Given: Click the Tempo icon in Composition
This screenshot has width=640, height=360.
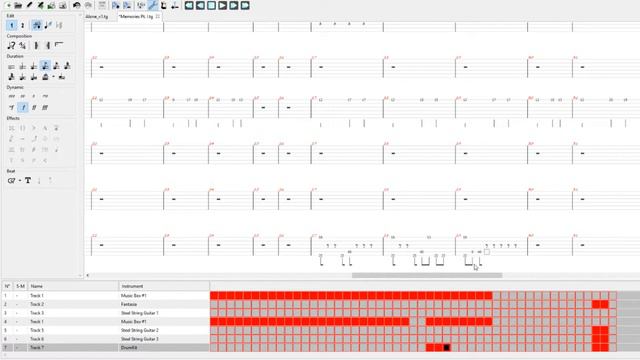Looking at the screenshot, I should pos(11,45).
